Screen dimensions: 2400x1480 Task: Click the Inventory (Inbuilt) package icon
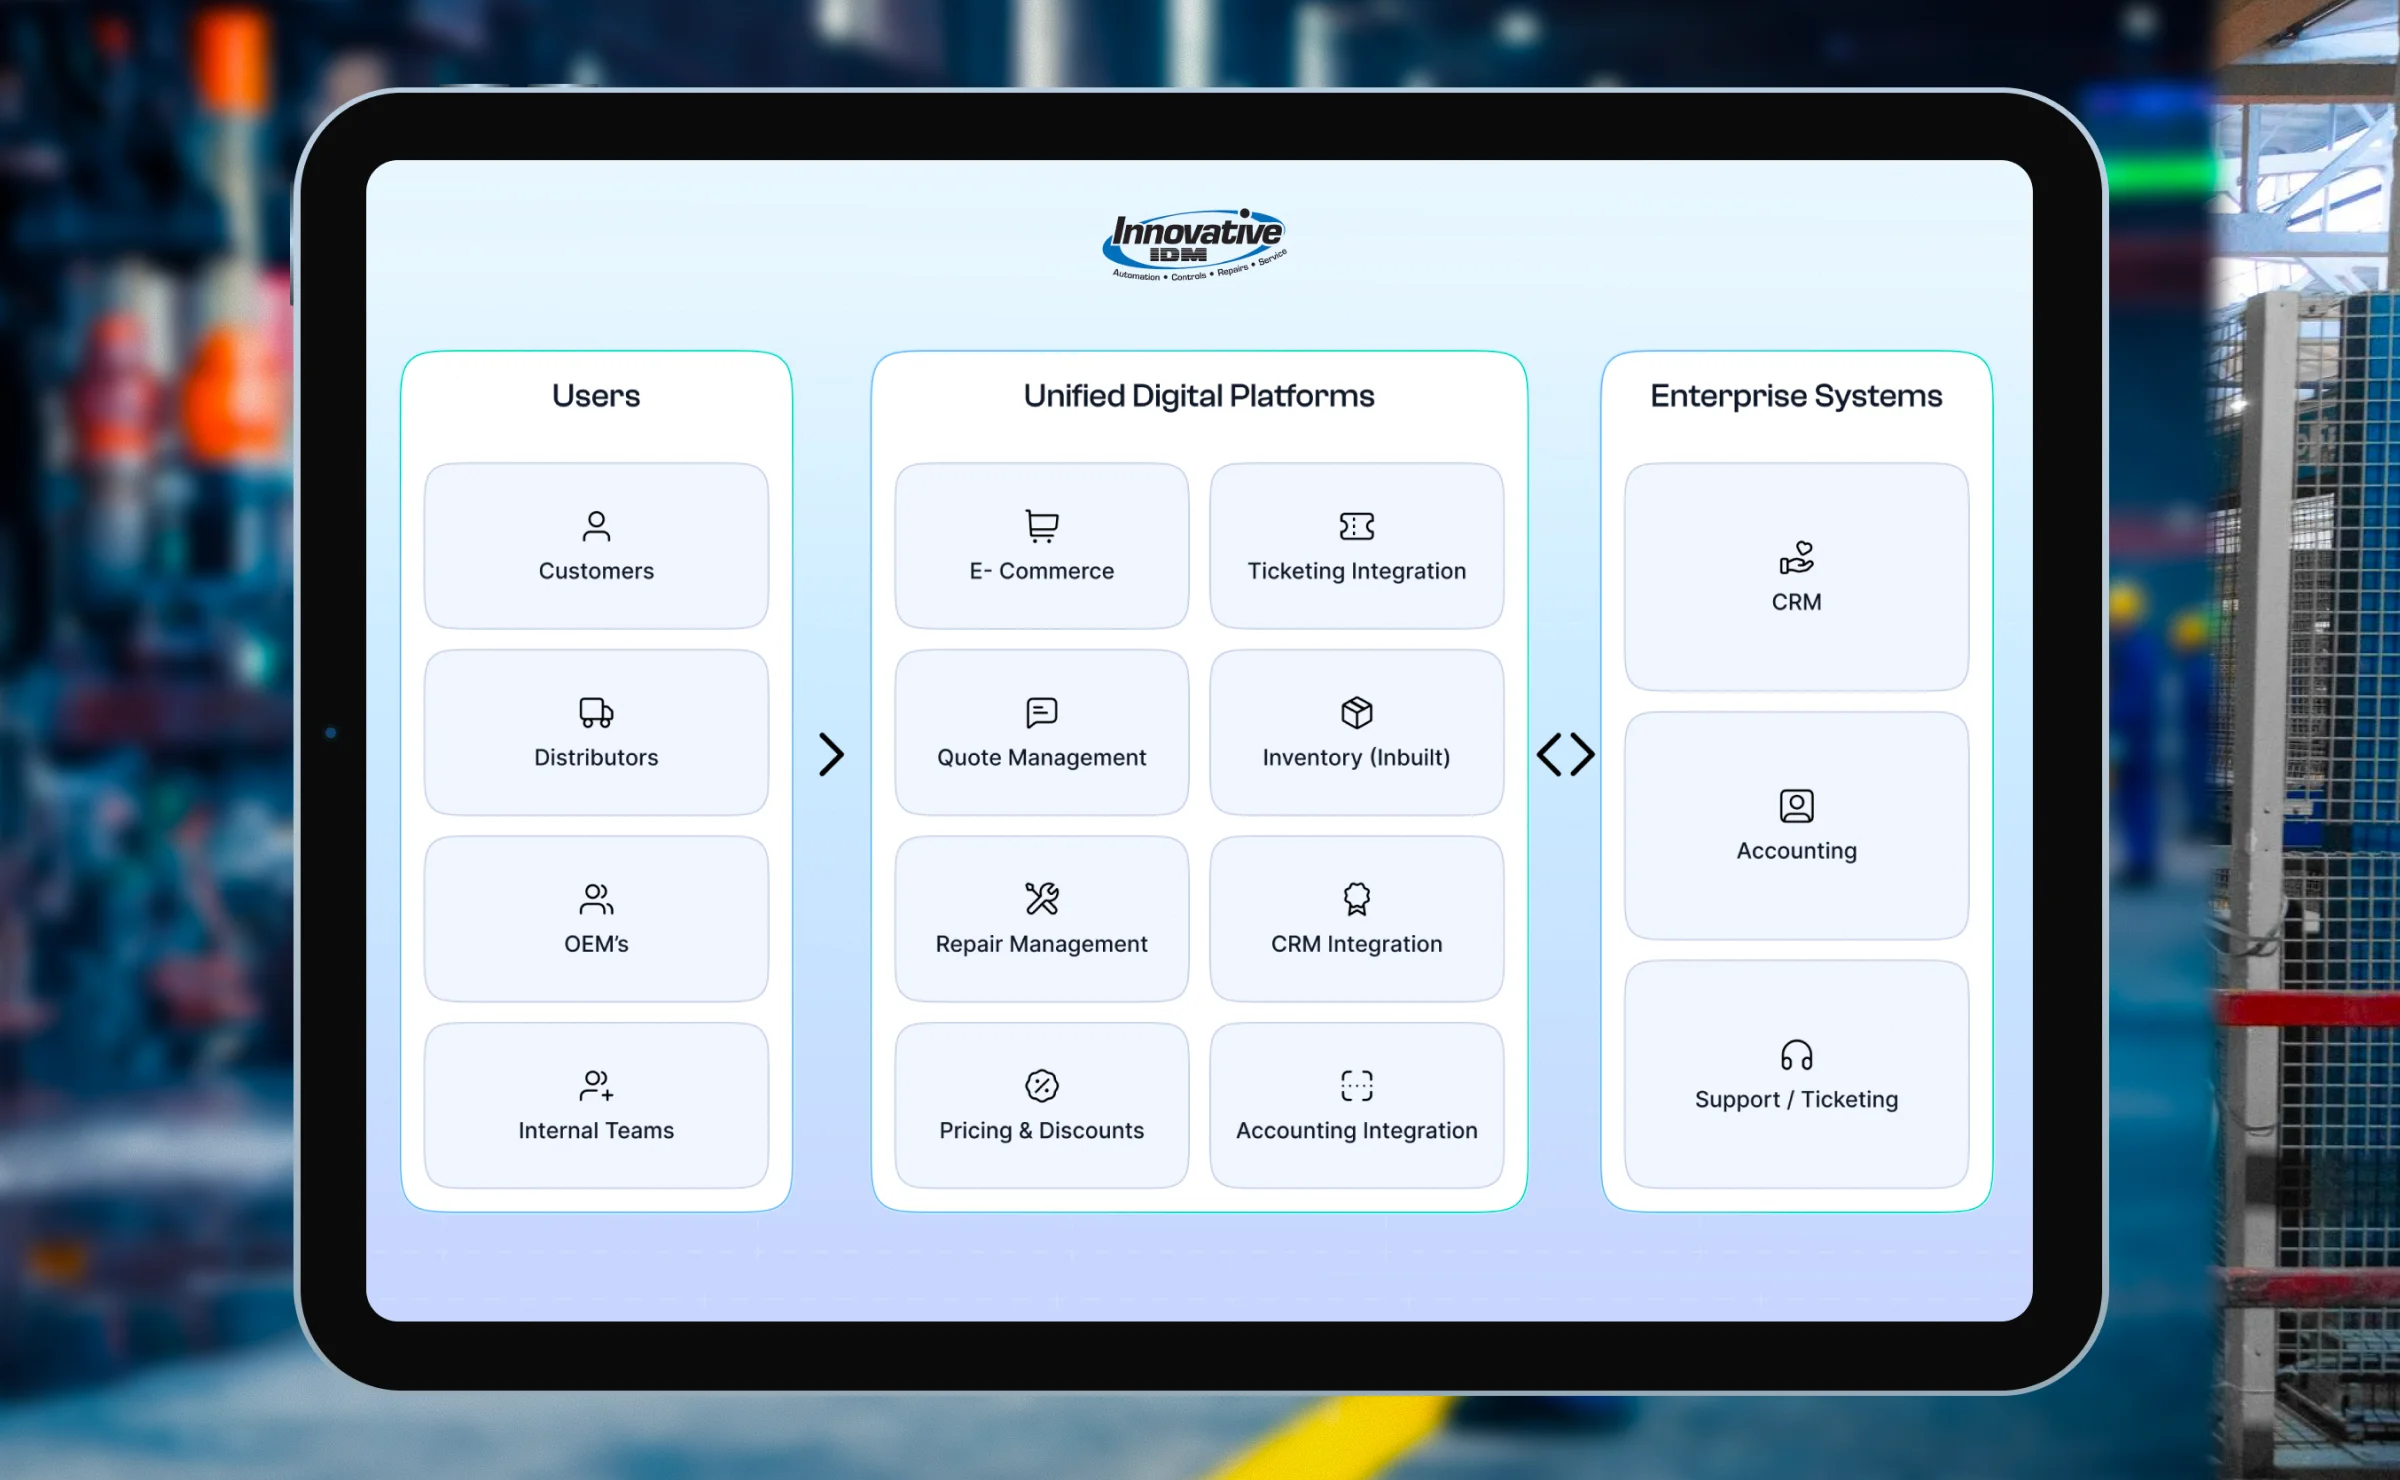tap(1356, 712)
